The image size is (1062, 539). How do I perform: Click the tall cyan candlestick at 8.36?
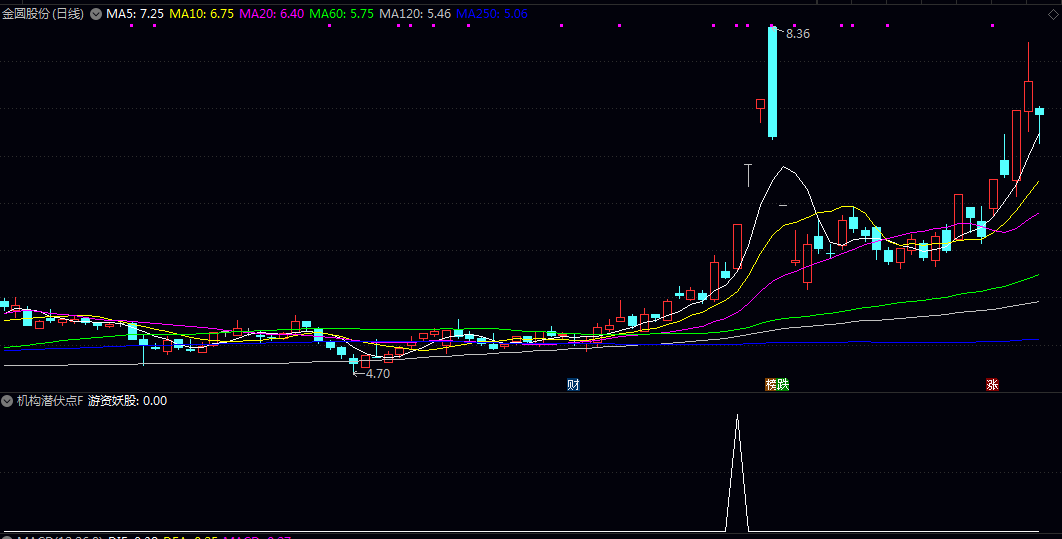coord(772,83)
